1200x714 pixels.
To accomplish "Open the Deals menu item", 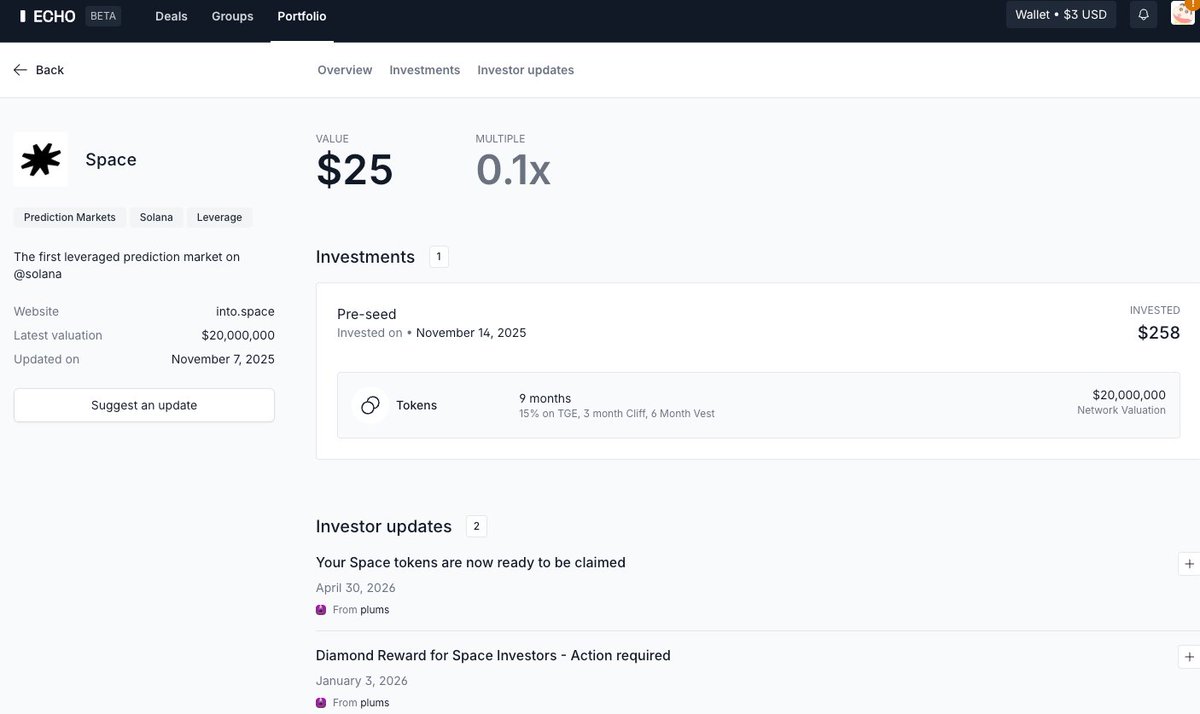I will (171, 16).
